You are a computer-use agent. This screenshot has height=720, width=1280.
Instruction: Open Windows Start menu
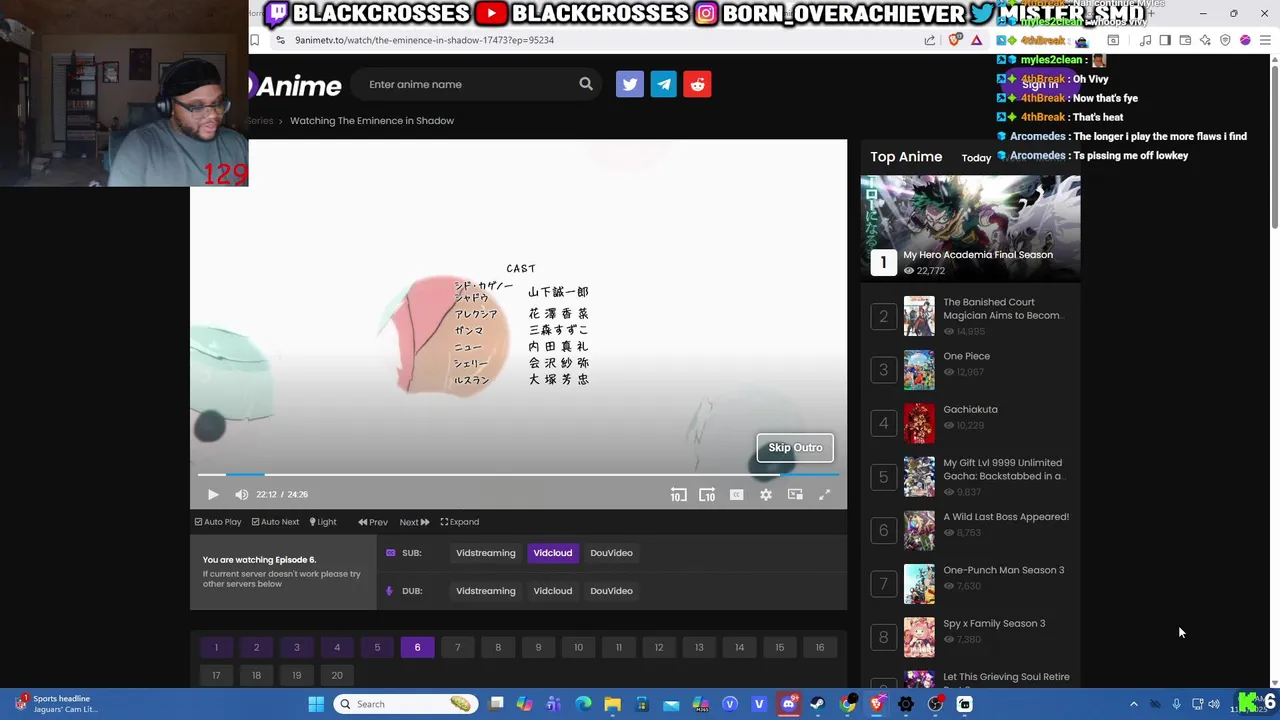pos(316,704)
